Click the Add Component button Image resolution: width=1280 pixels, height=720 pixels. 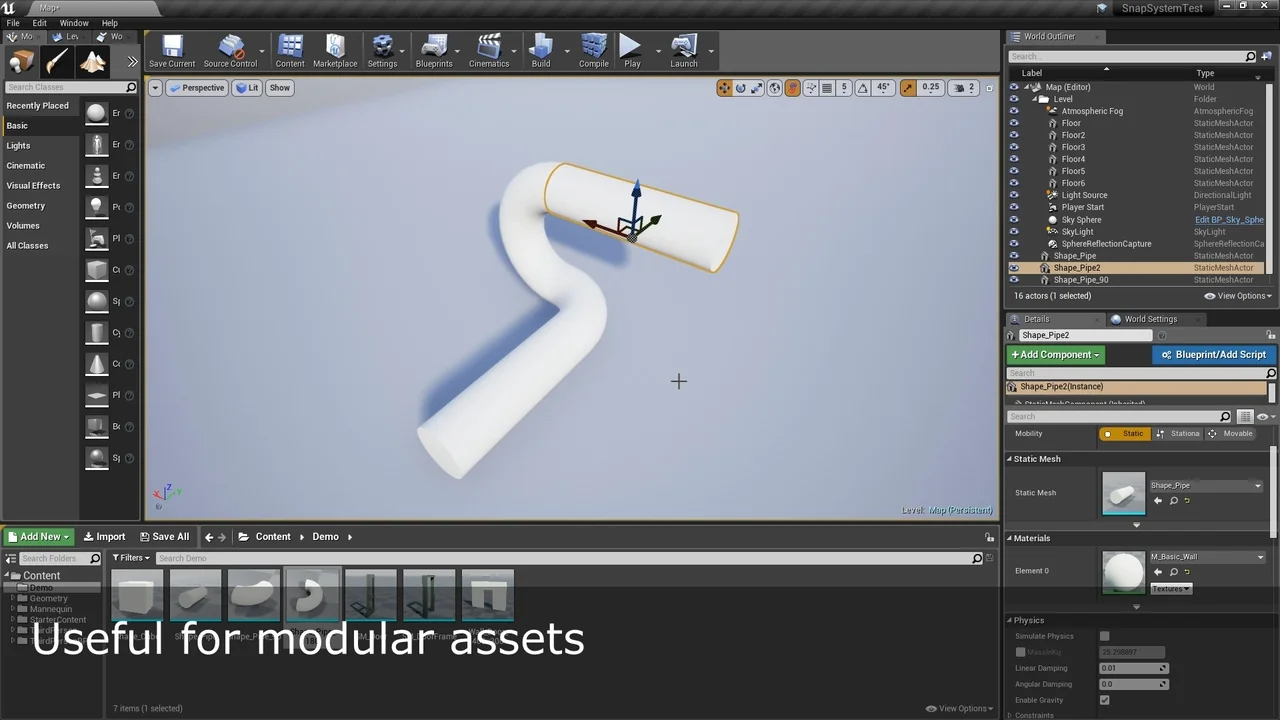click(x=1055, y=355)
